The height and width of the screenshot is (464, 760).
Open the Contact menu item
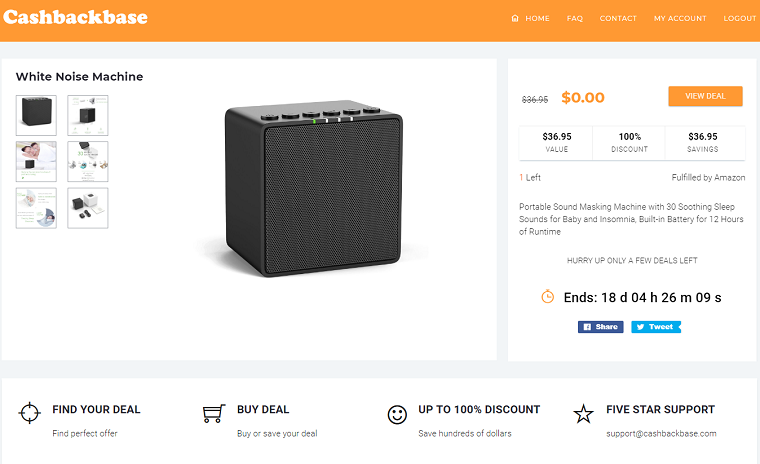click(618, 18)
